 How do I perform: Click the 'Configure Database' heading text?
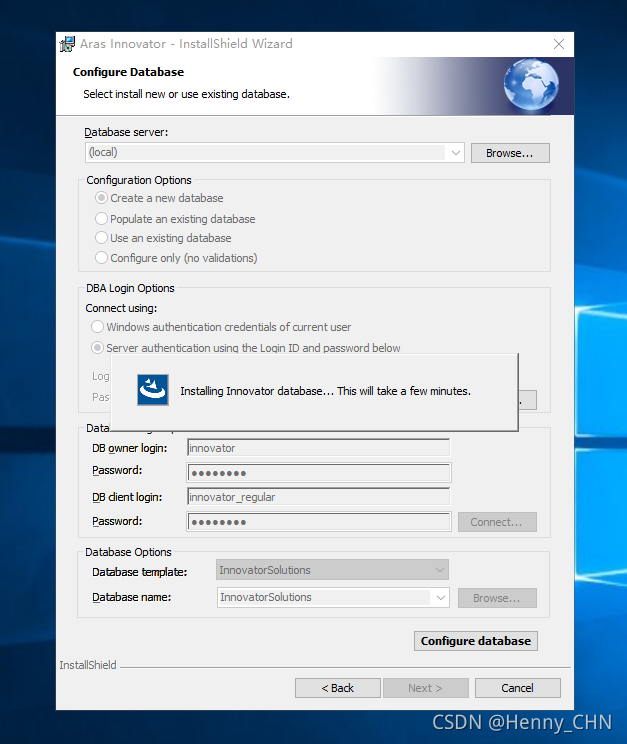point(128,72)
